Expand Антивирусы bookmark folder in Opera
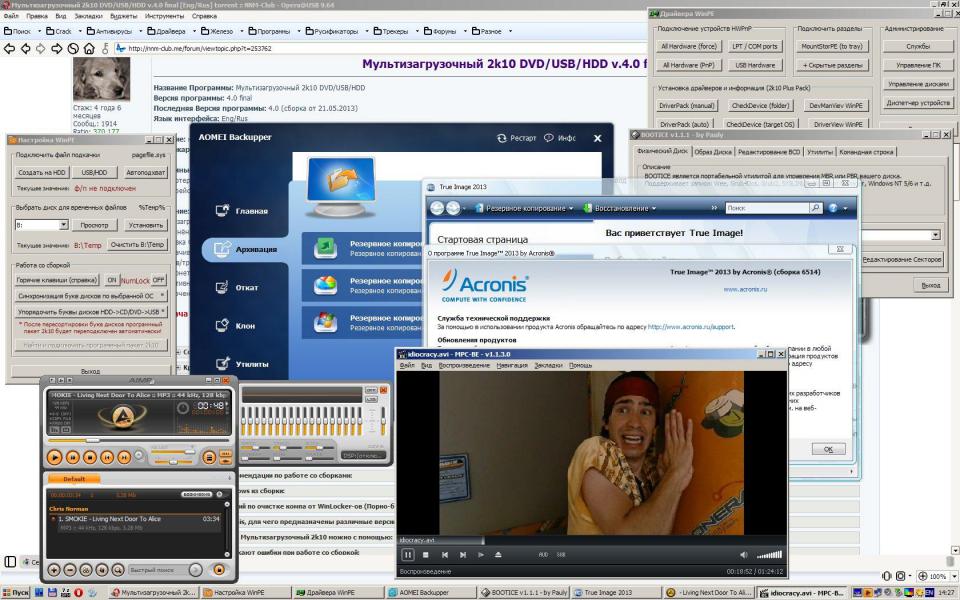960x600 pixels. tap(140, 31)
